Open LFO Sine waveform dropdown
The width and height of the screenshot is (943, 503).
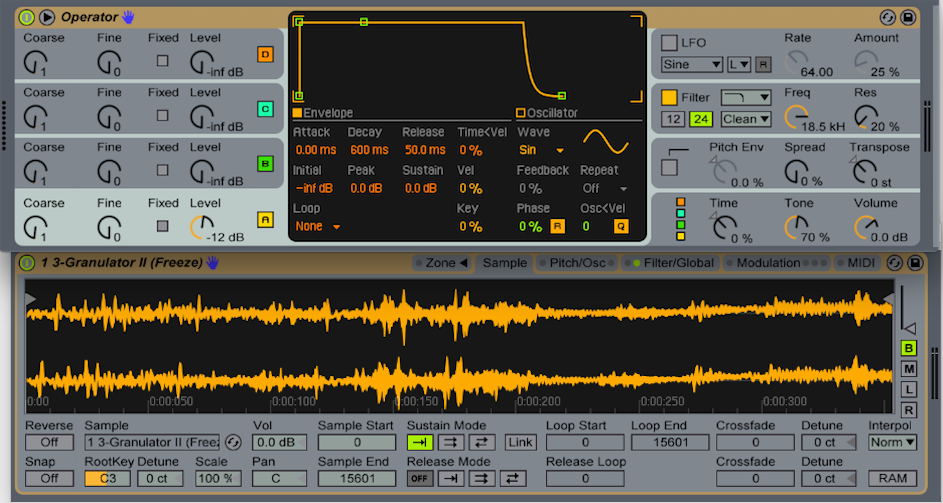pyautogui.click(x=692, y=64)
